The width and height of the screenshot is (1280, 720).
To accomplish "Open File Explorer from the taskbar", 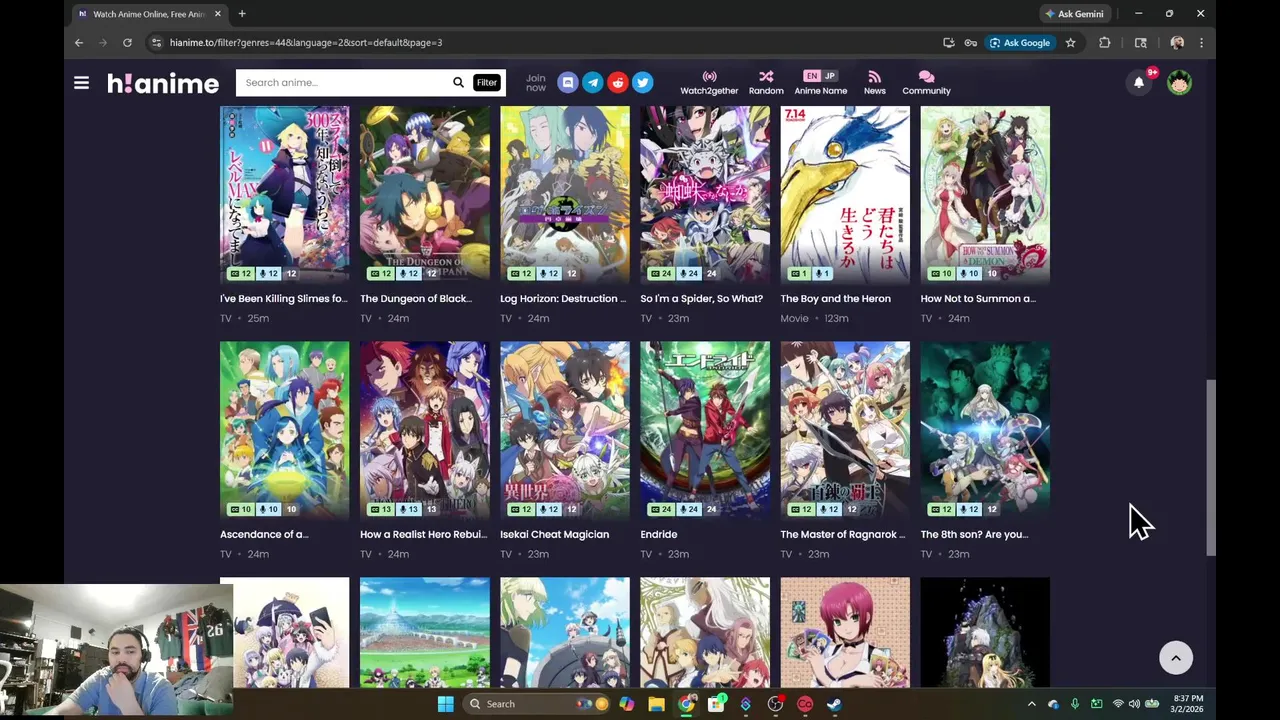I will coord(656,704).
